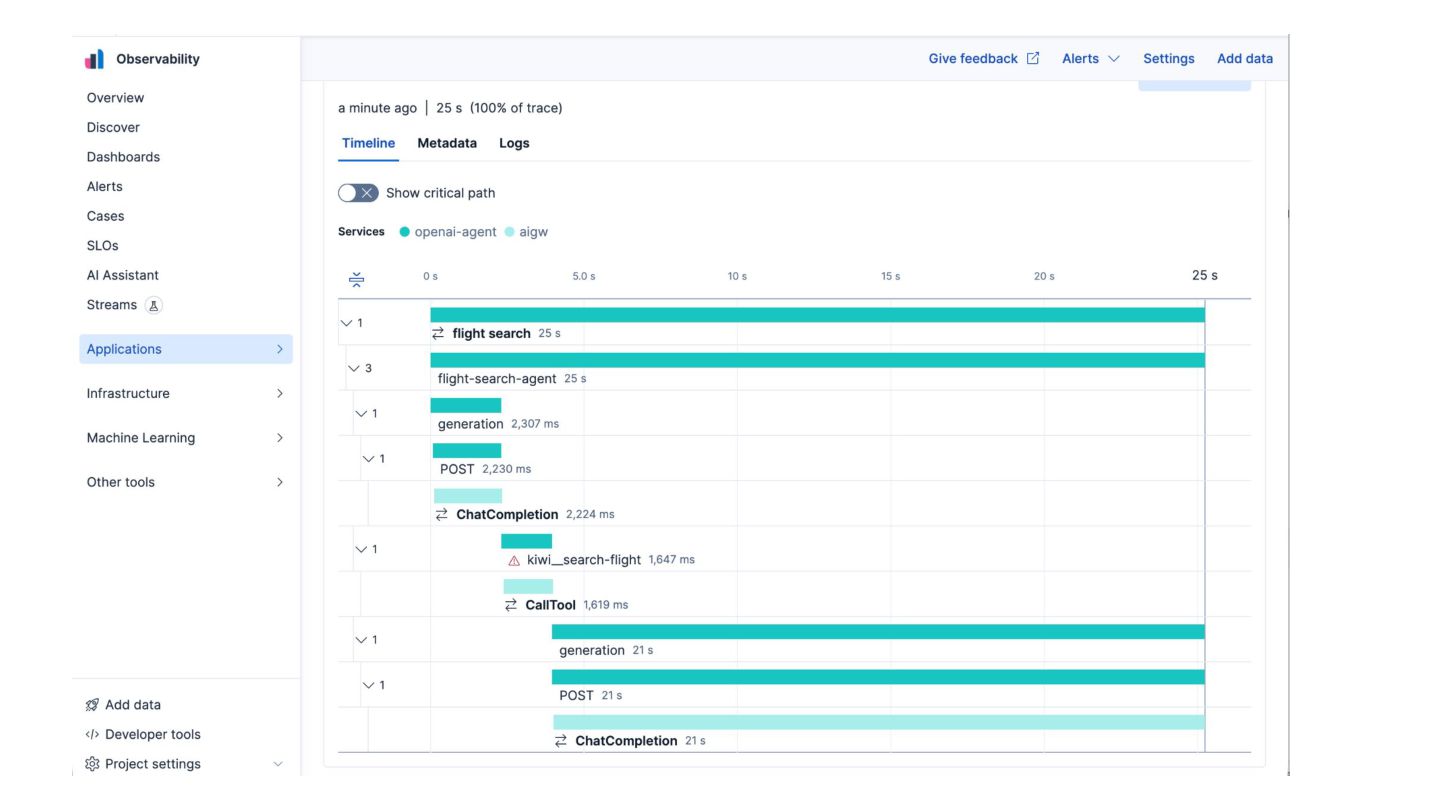Viewport: 1440px width, 810px height.
Task: Collapse the flight-search-agent span row
Action: click(x=353, y=368)
